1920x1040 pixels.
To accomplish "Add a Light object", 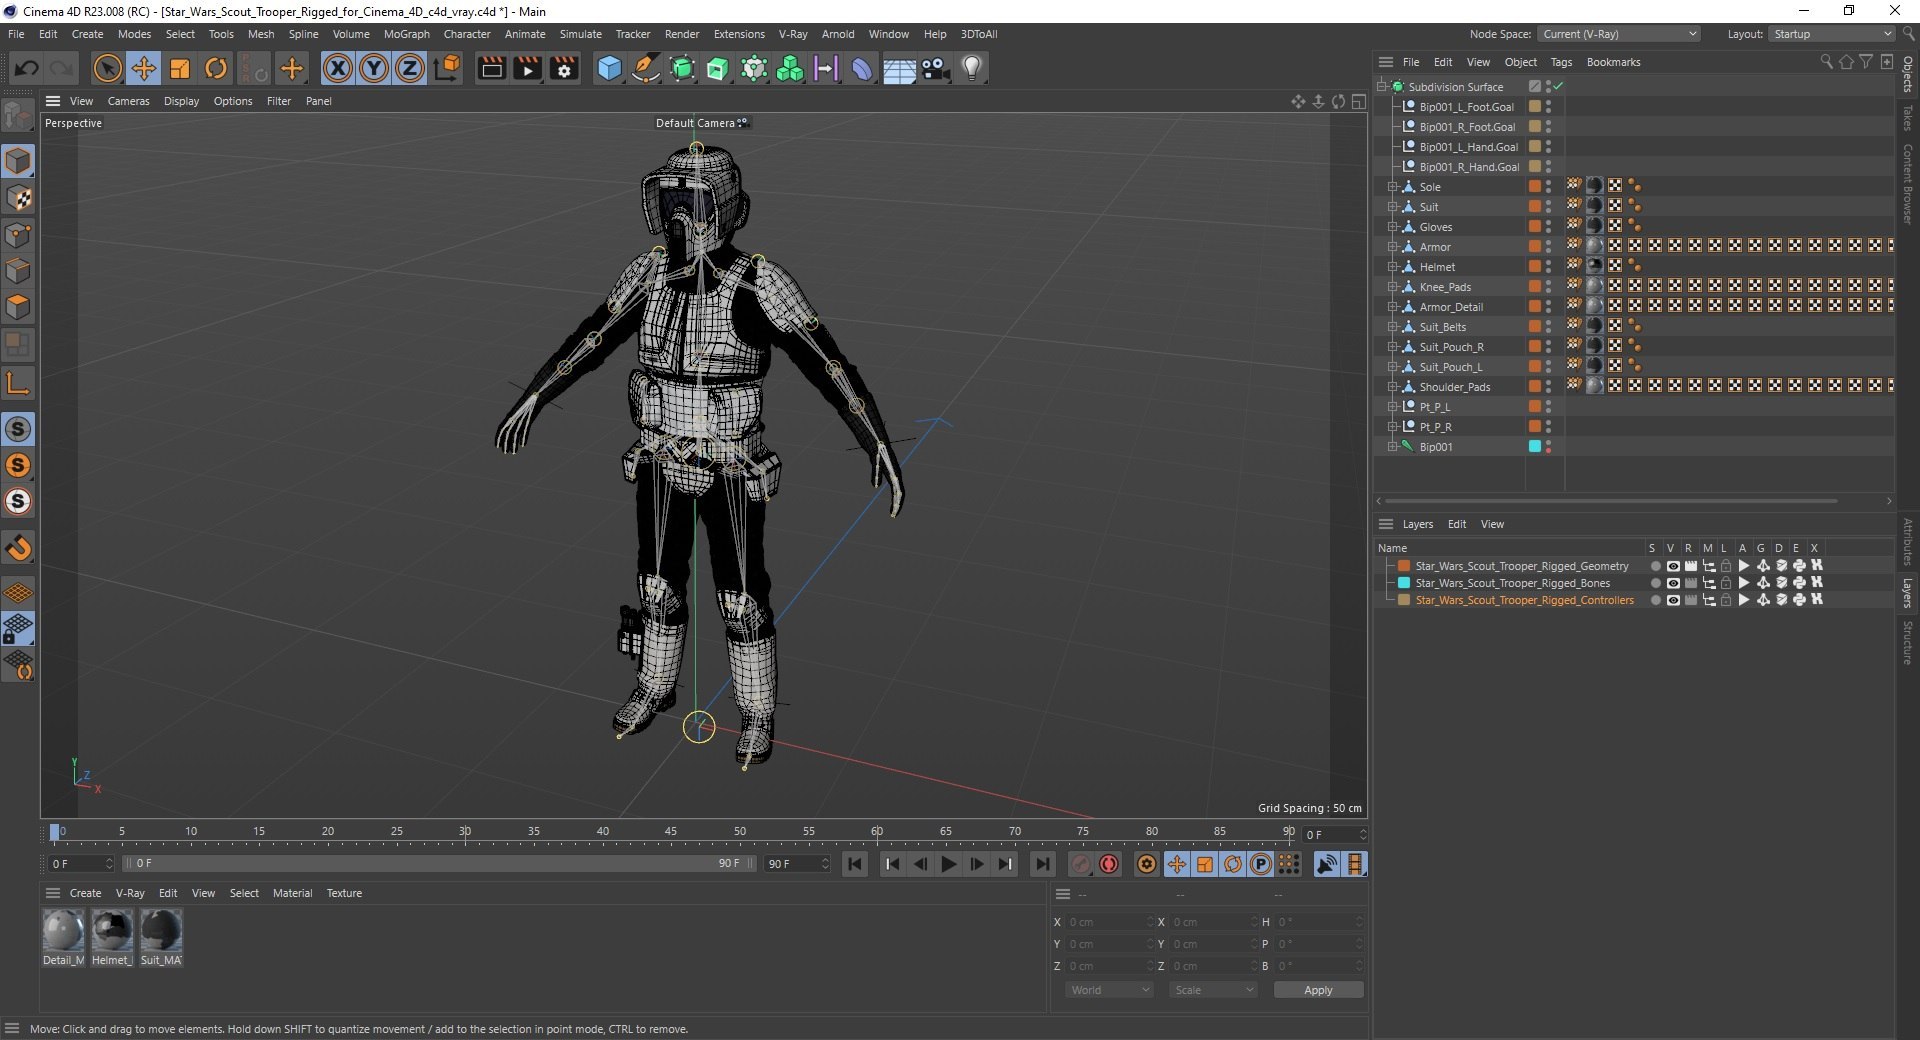I will (972, 68).
